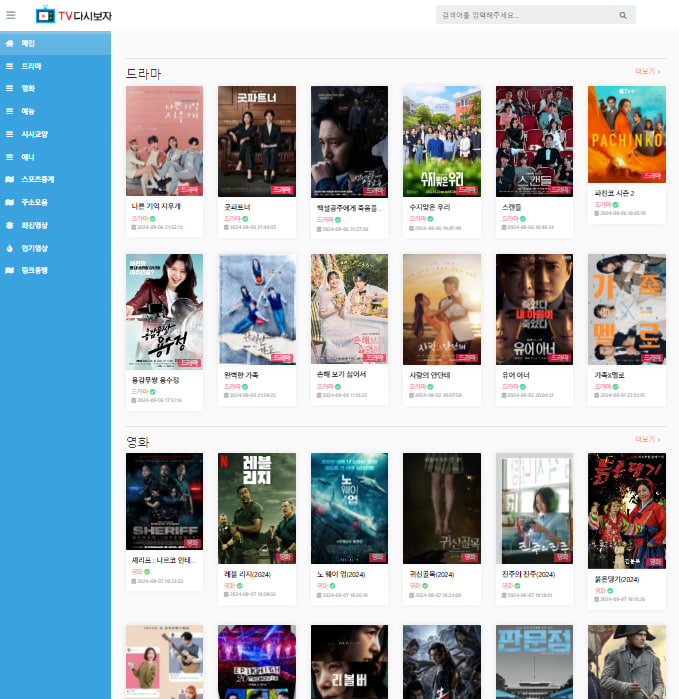
Task: Open 굿파트너 drama poster
Action: point(257,141)
